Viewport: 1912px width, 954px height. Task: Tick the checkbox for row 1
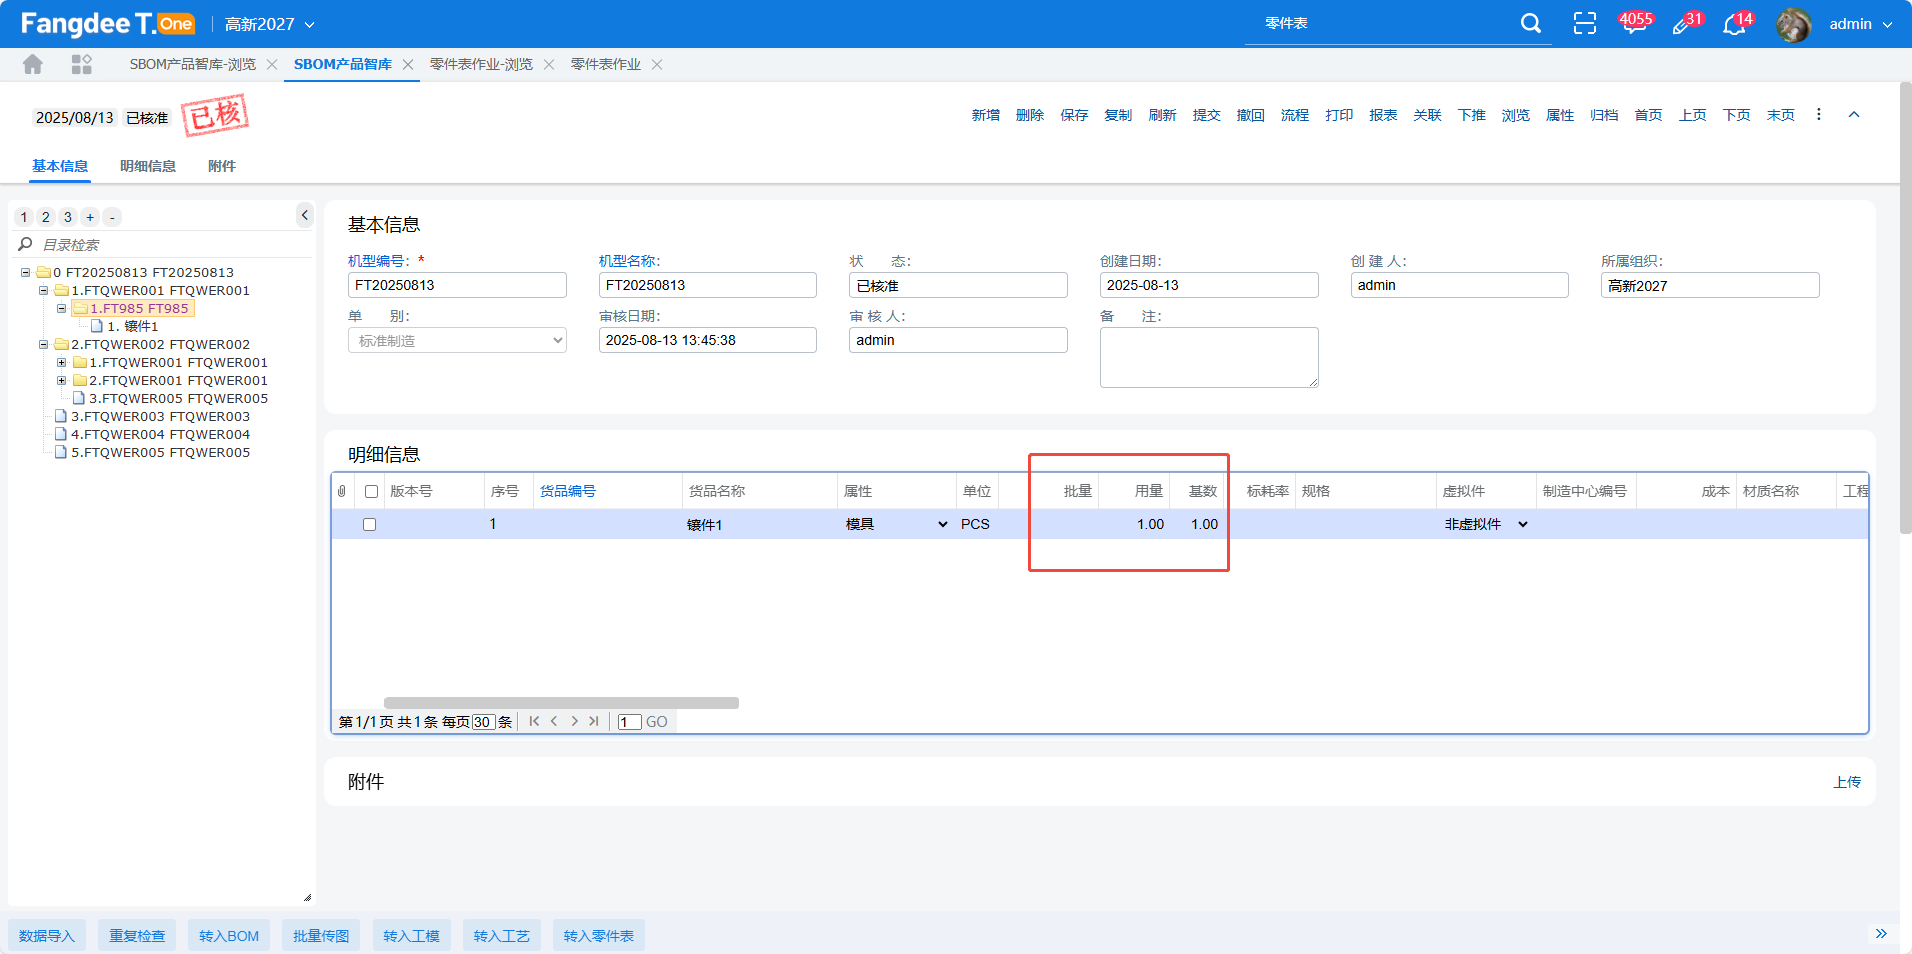tap(369, 525)
